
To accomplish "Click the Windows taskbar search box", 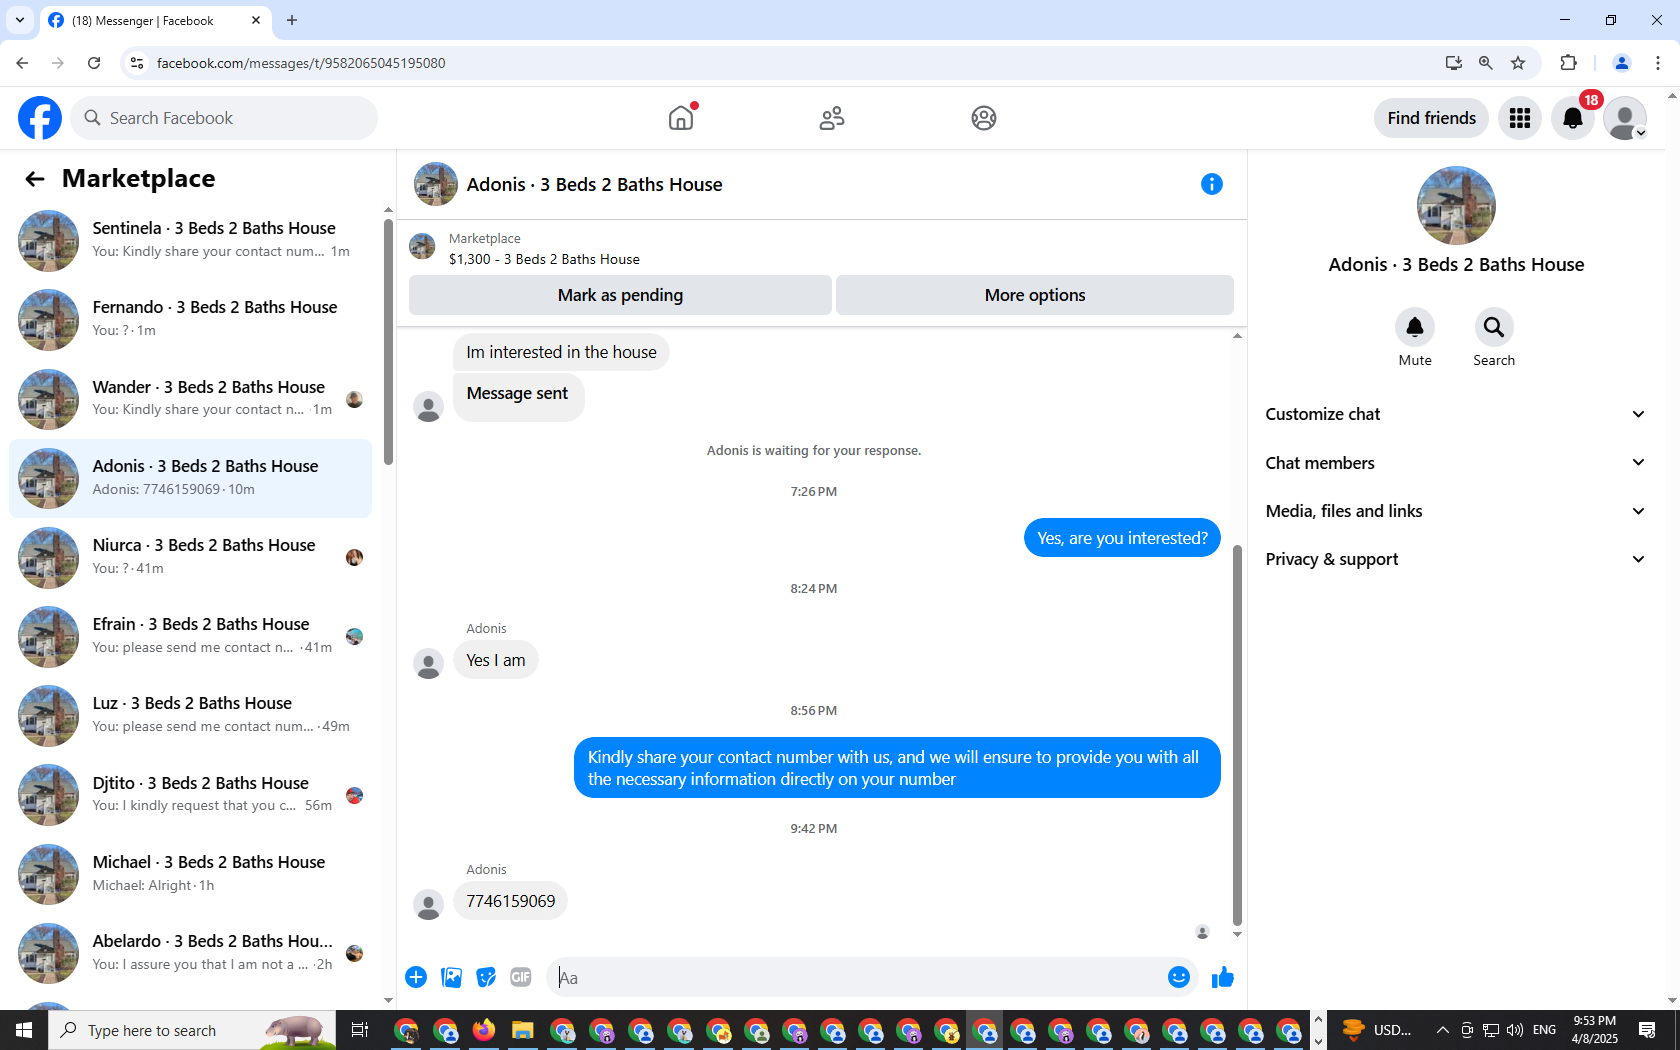I will pyautogui.click(x=193, y=1030).
